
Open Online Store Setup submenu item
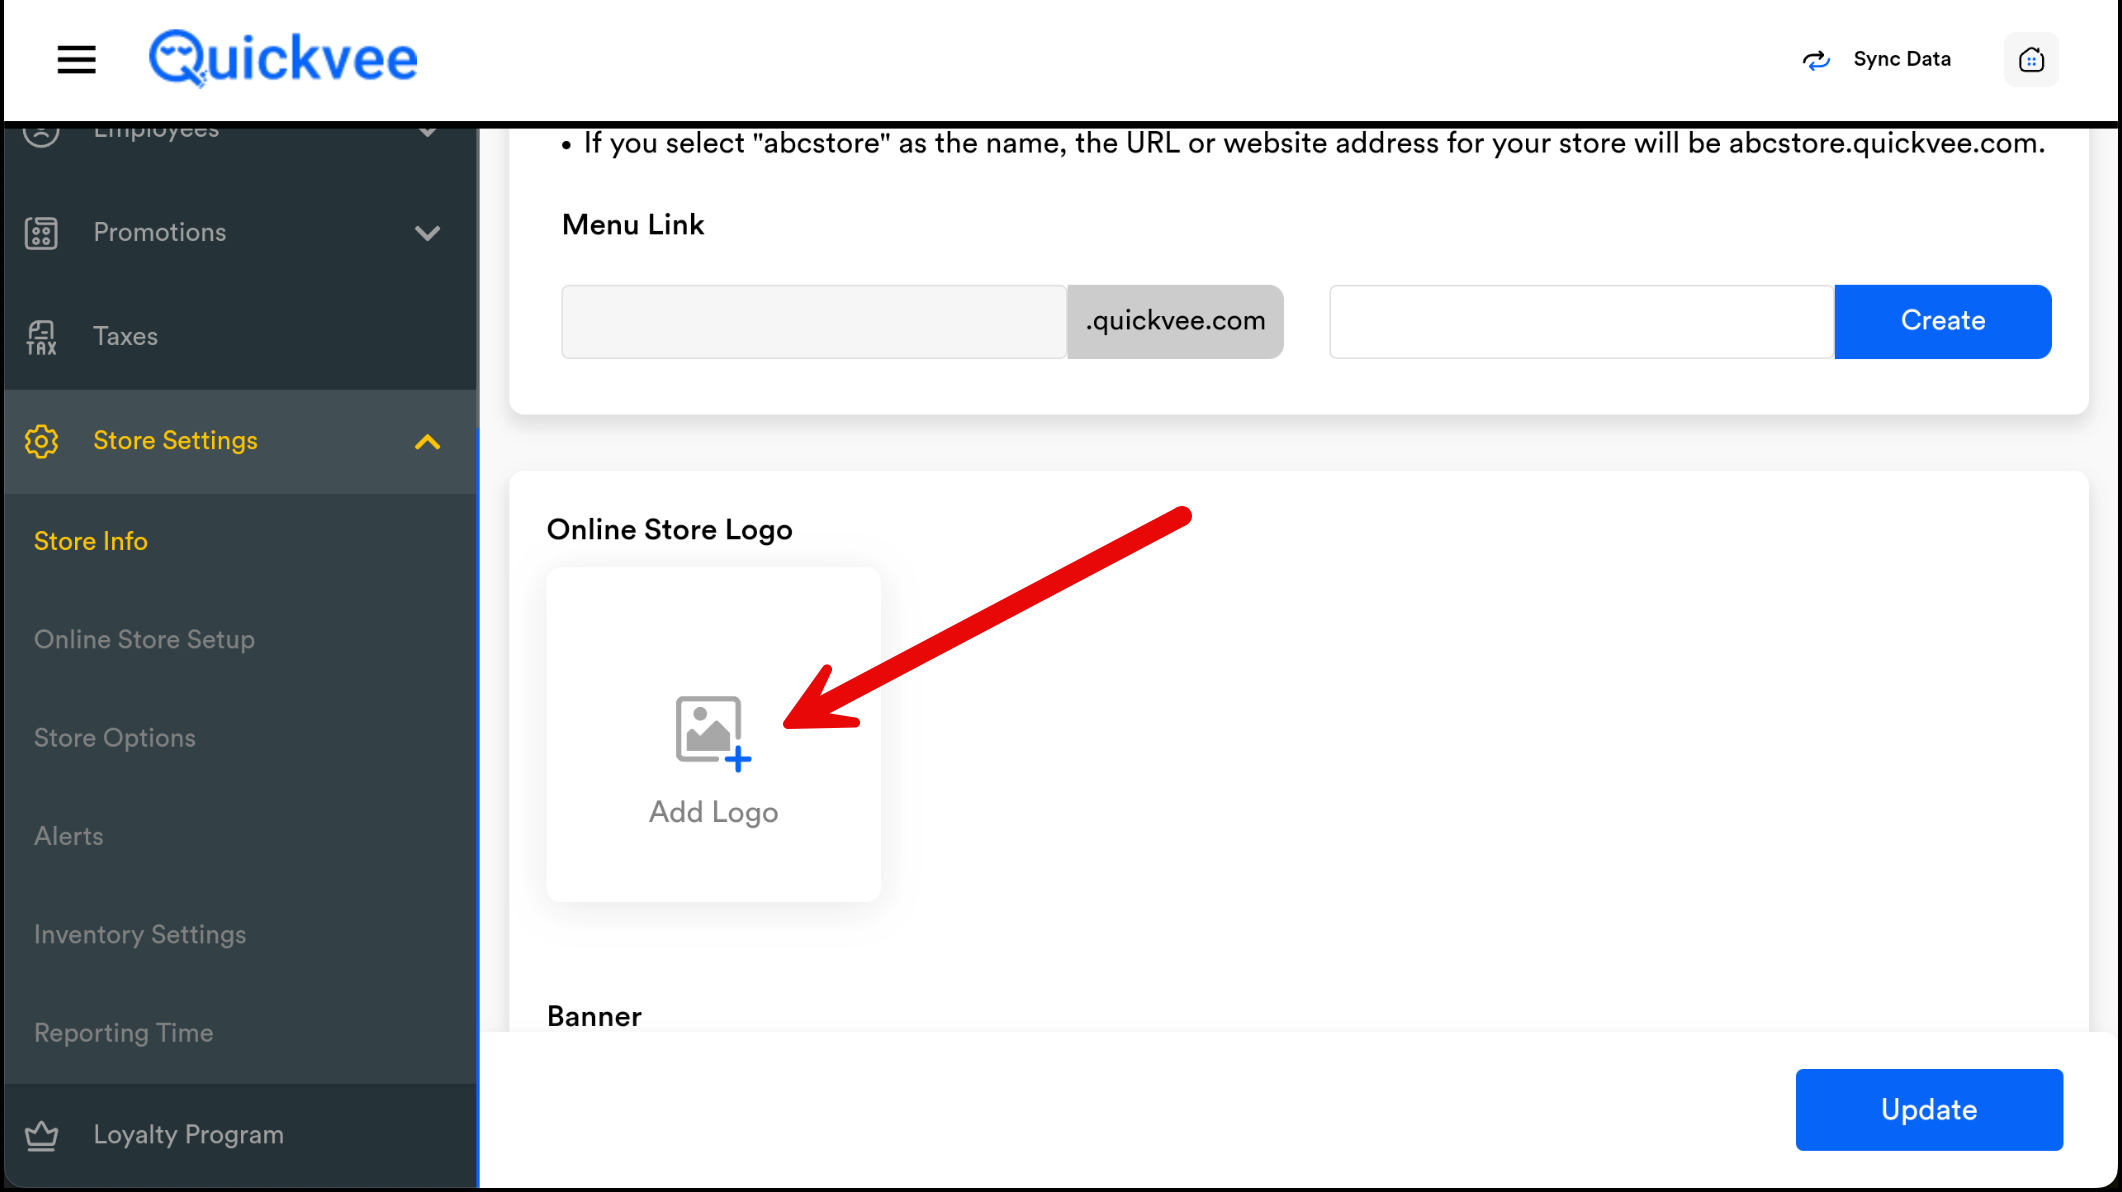pyautogui.click(x=144, y=639)
